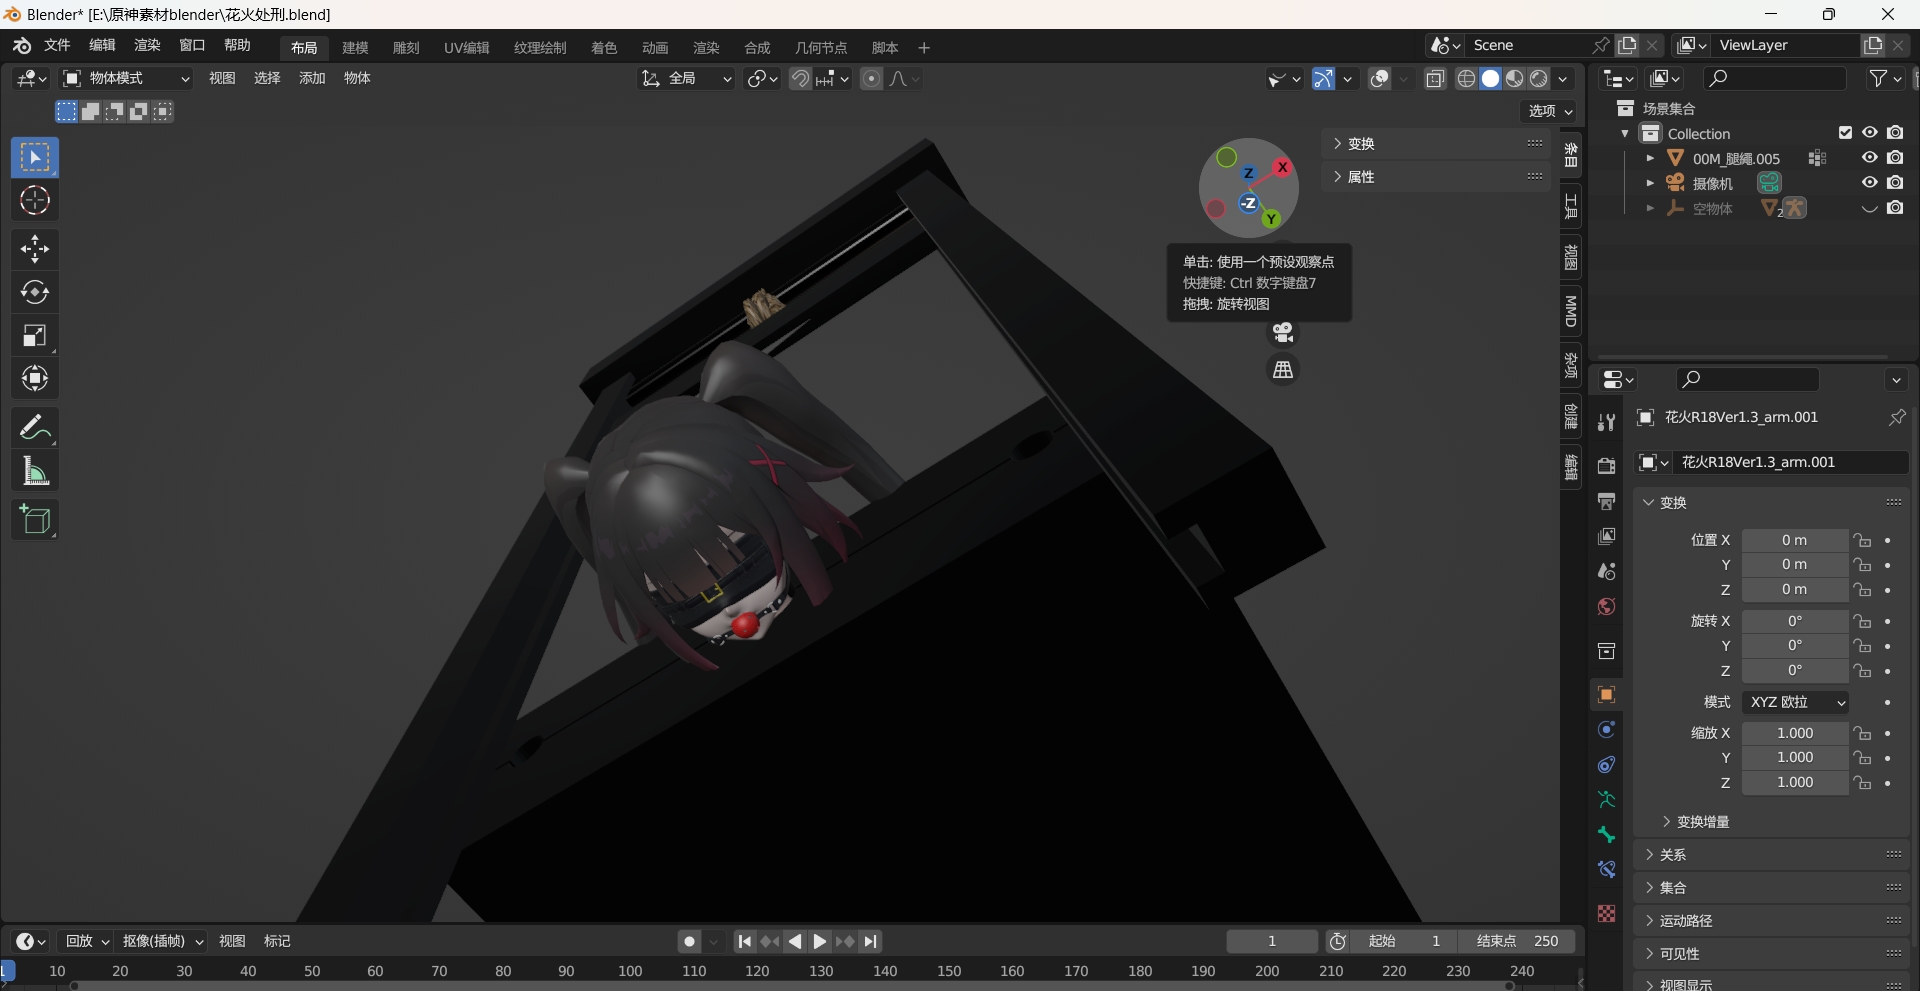Open the 选项 button
Image resolution: width=1920 pixels, height=991 pixels.
pos(1550,111)
